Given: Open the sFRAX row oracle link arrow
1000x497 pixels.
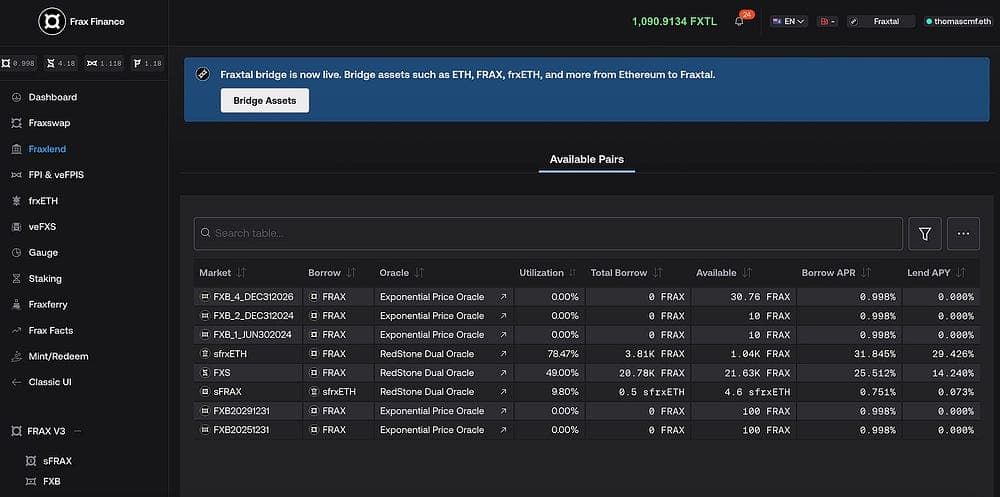Looking at the screenshot, I should [x=503, y=392].
